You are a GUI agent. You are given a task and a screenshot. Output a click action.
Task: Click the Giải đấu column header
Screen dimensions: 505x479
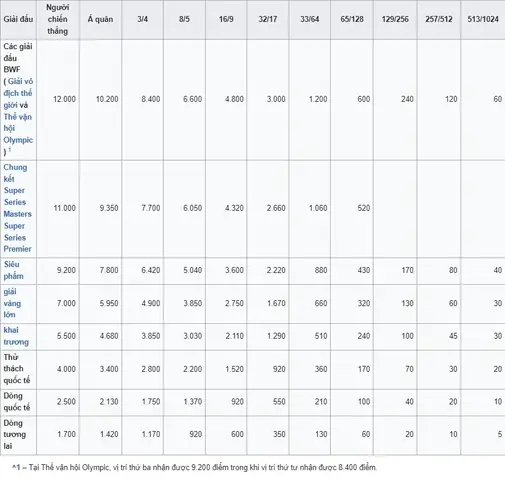(x=18, y=19)
